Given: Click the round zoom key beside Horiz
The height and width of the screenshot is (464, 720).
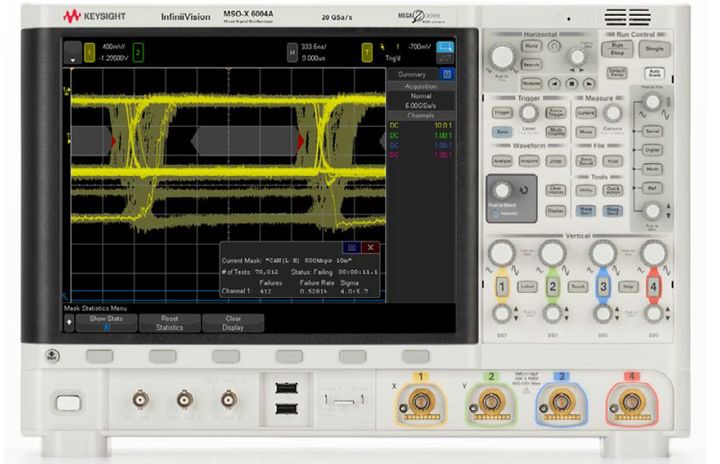Looking at the screenshot, I should coord(554,46).
